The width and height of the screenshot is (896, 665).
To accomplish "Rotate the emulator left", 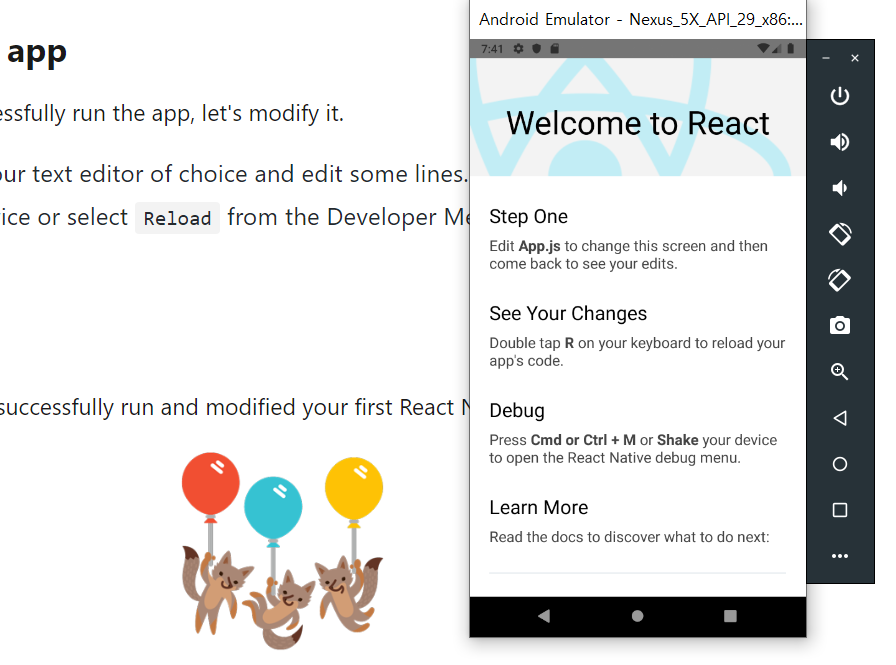I will (x=840, y=234).
